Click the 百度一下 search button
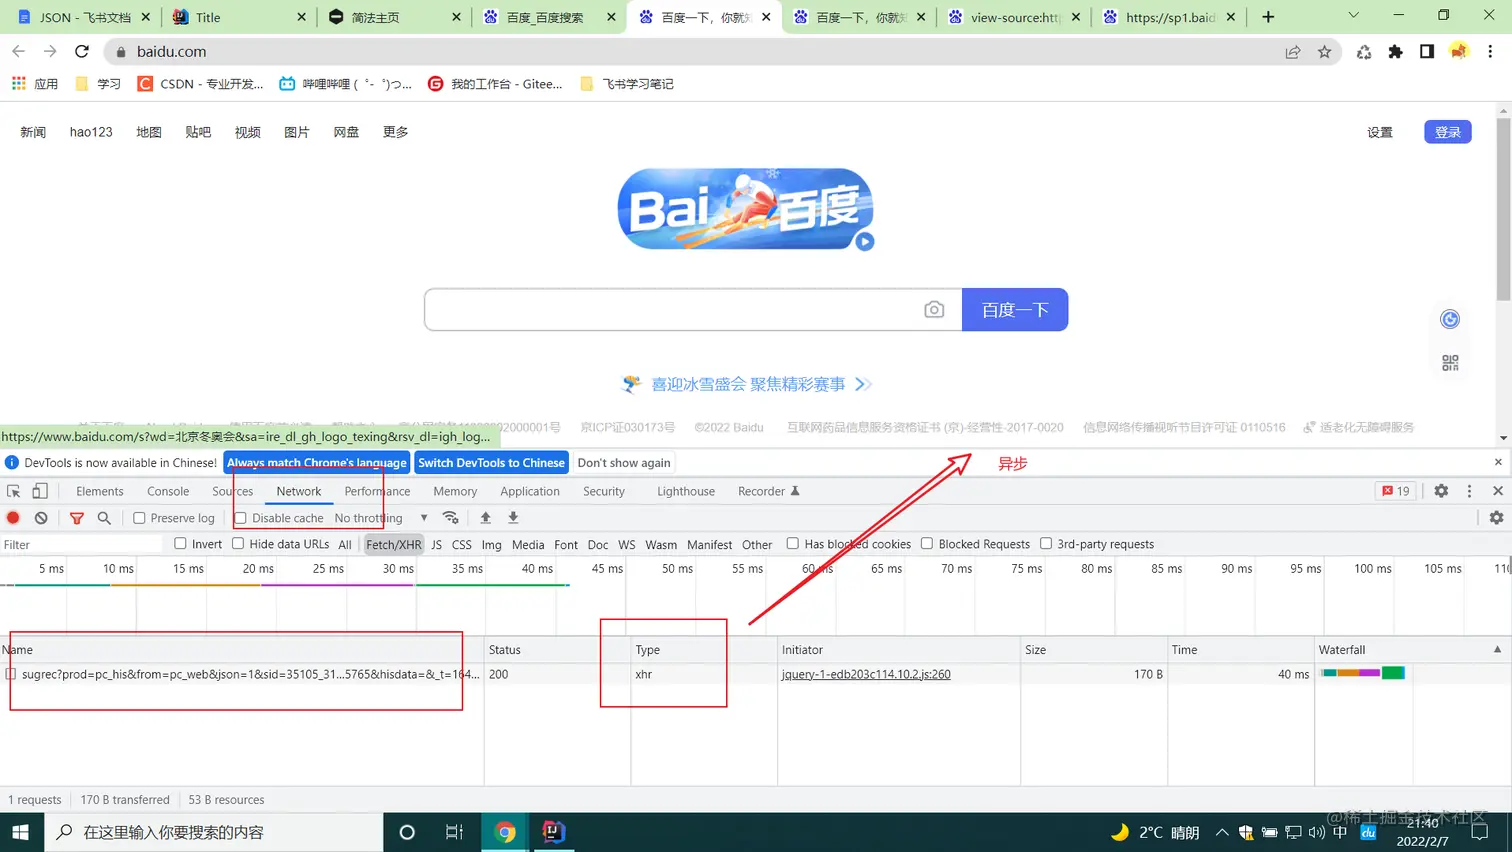 (x=1015, y=310)
